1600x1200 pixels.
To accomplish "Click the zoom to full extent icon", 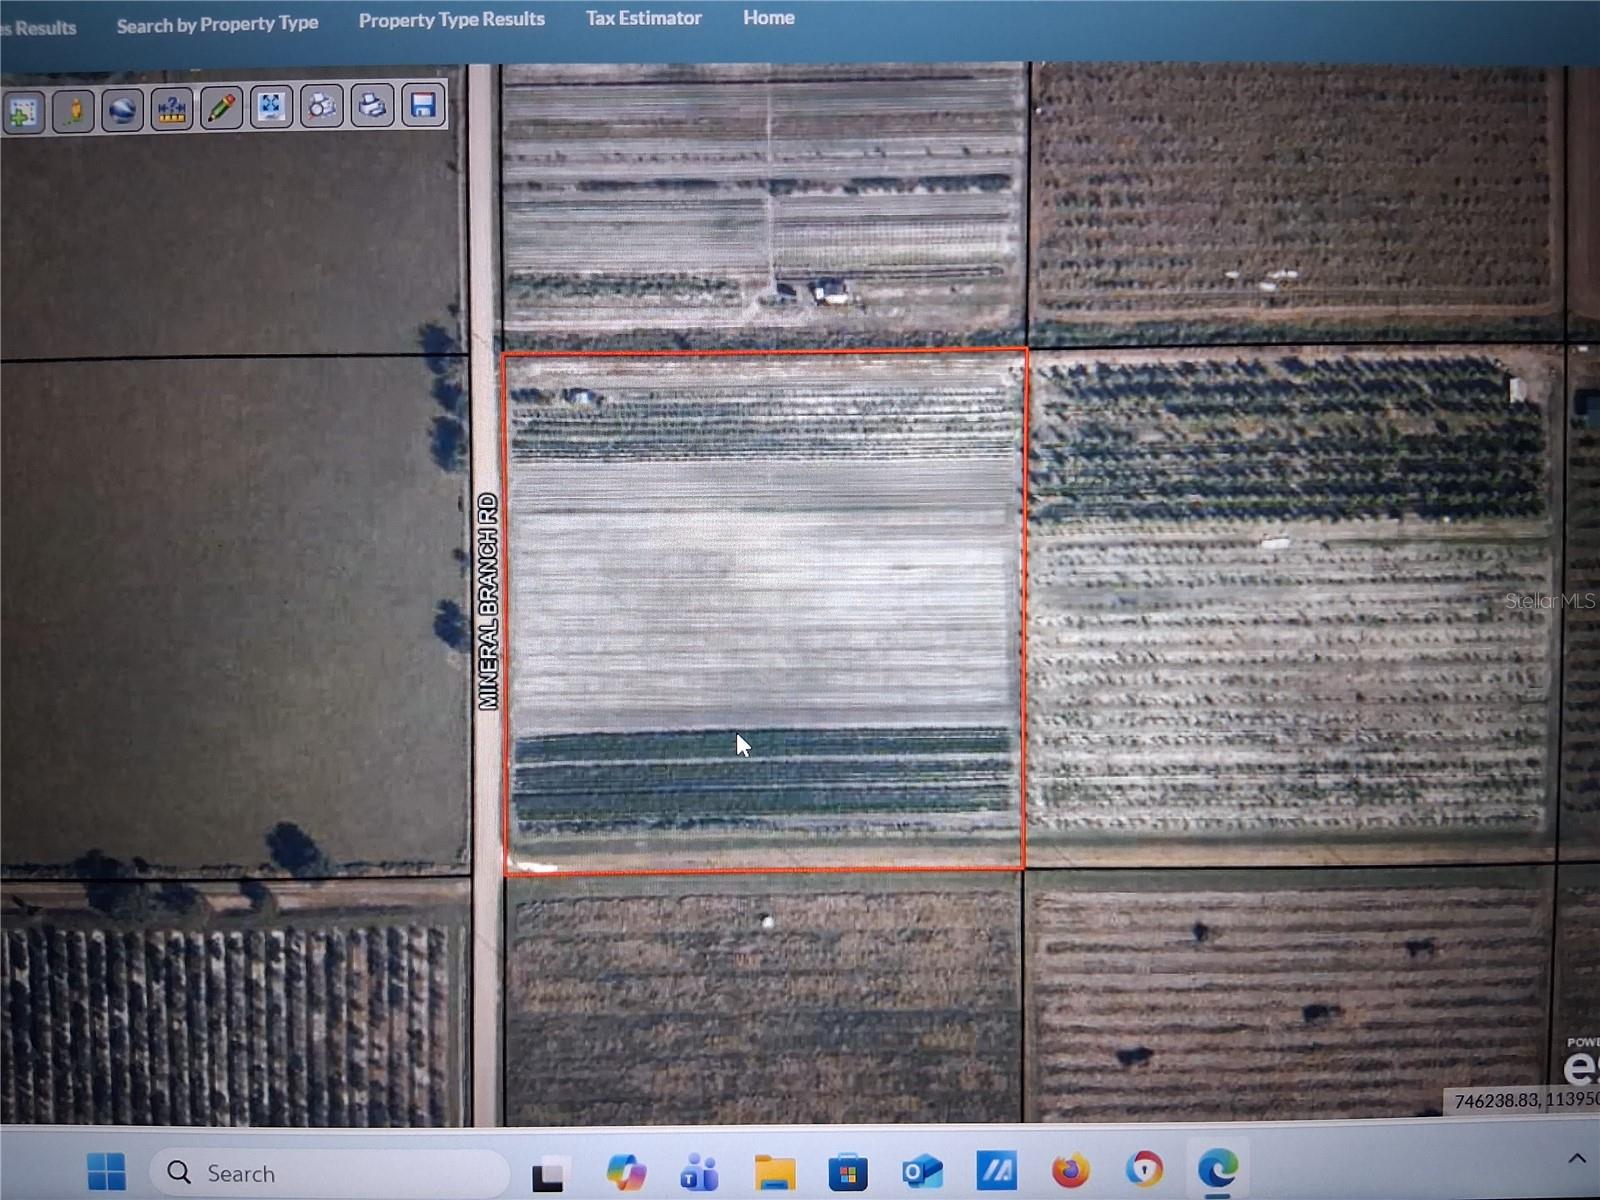I will pos(271,106).
